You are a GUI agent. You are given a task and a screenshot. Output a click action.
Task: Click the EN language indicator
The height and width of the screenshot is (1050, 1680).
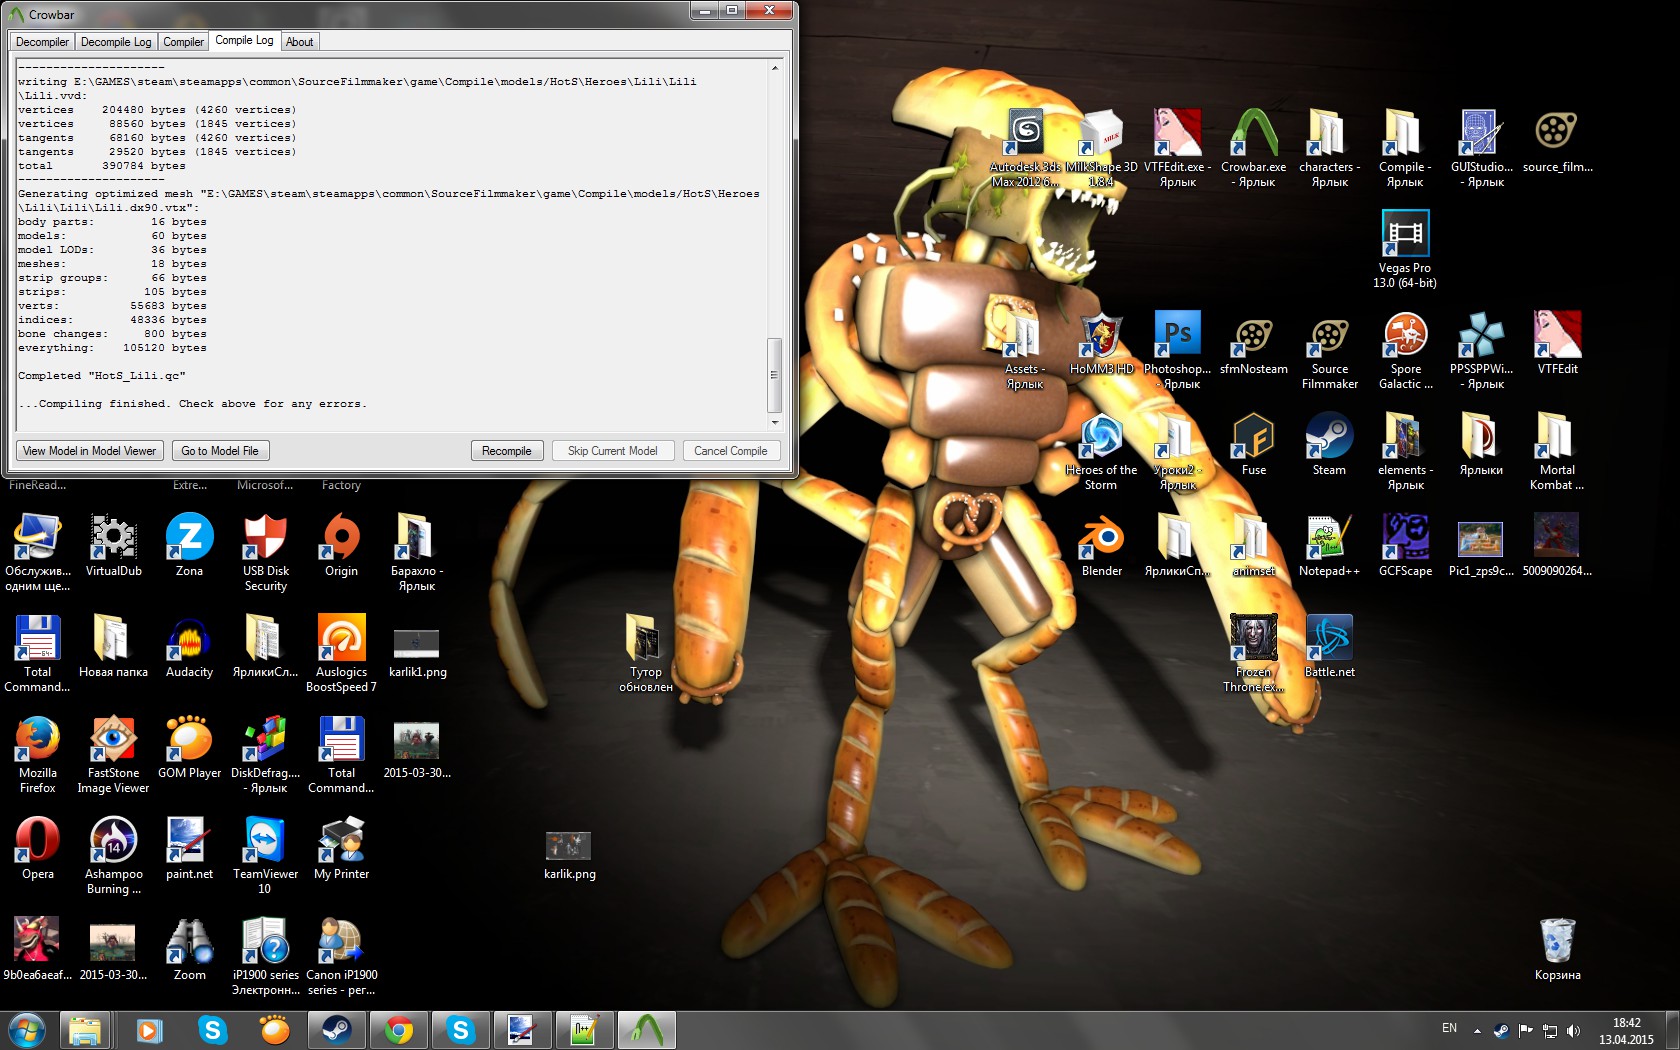1449,1028
